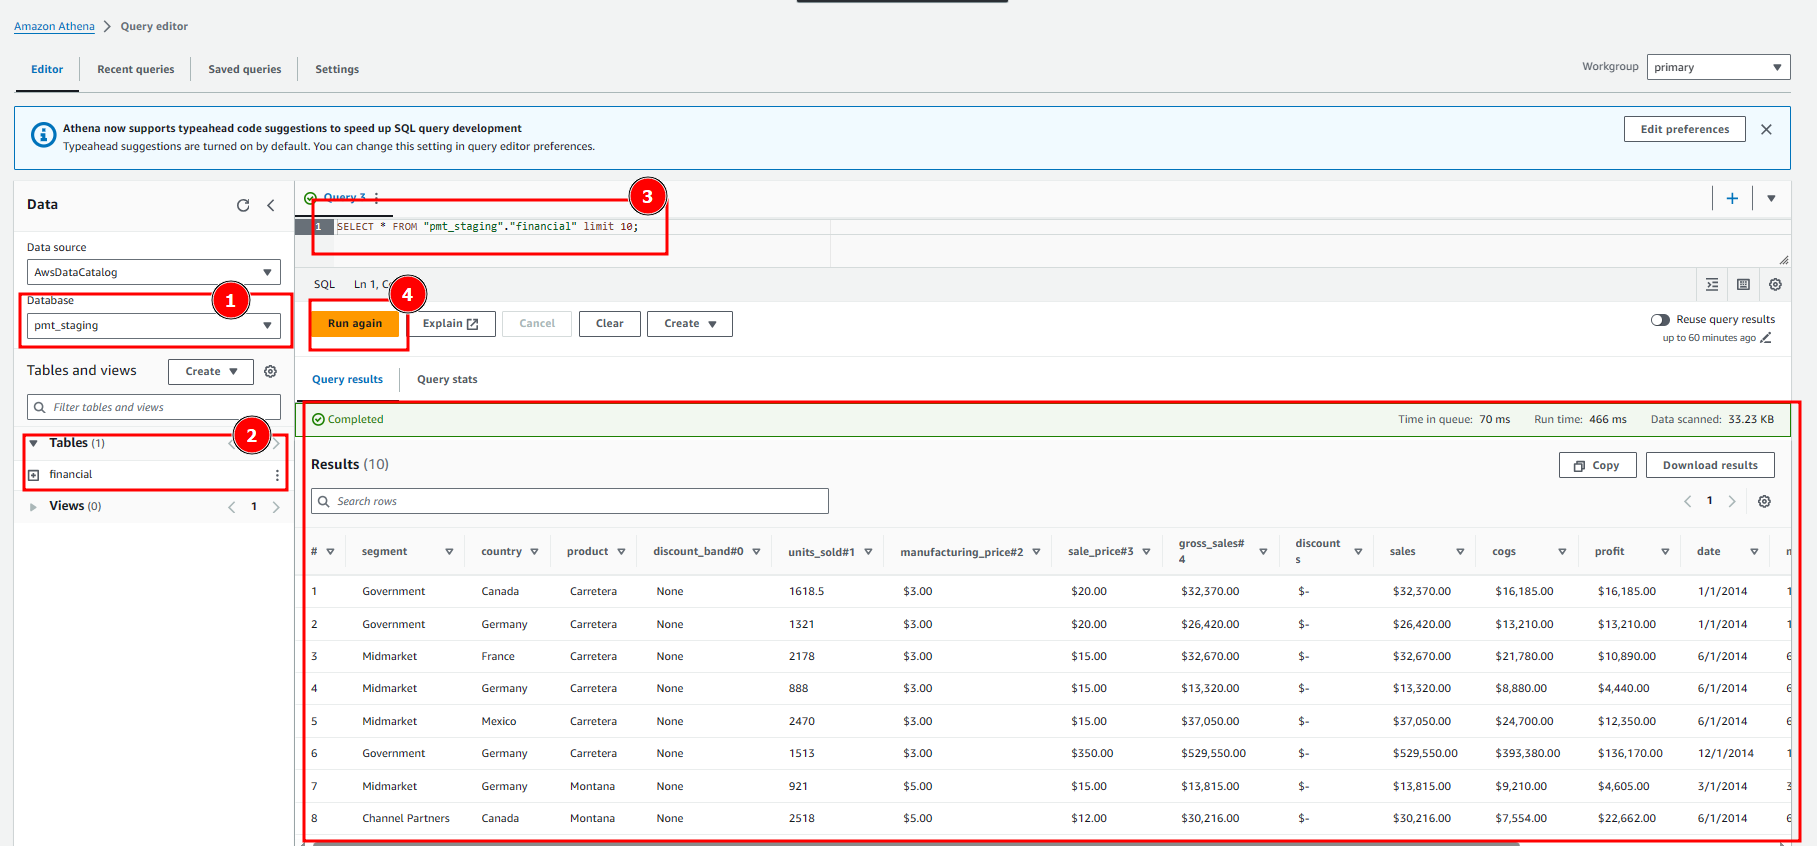Image resolution: width=1817 pixels, height=846 pixels.
Task: Sort by cogs column
Action: tap(1562, 552)
